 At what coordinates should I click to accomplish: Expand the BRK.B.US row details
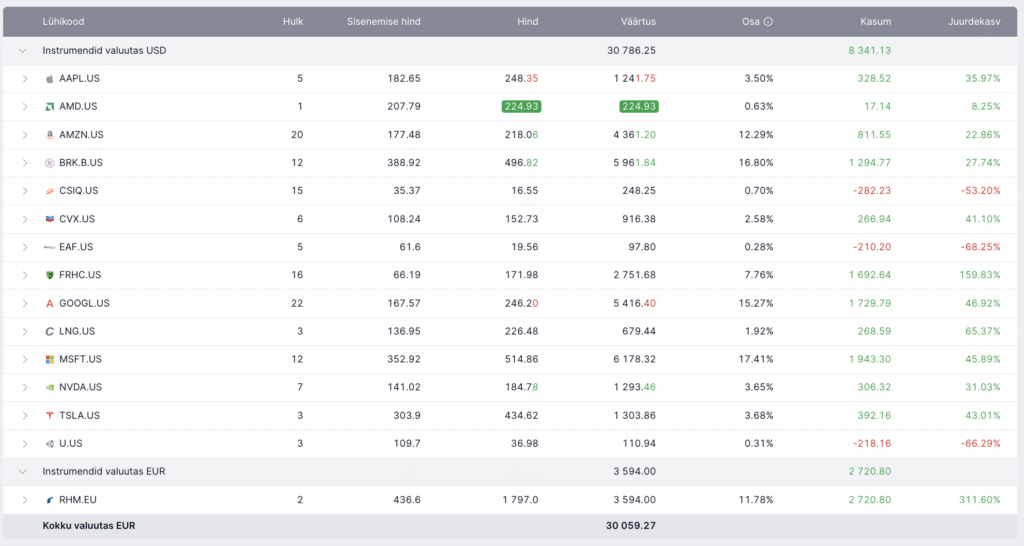click(x=25, y=162)
